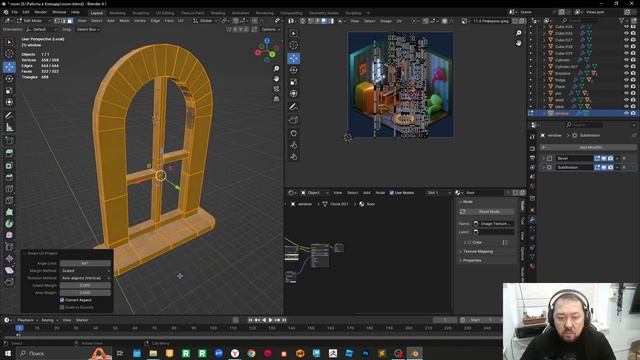Toggle Bevel modifier viewport display

(x=604, y=158)
